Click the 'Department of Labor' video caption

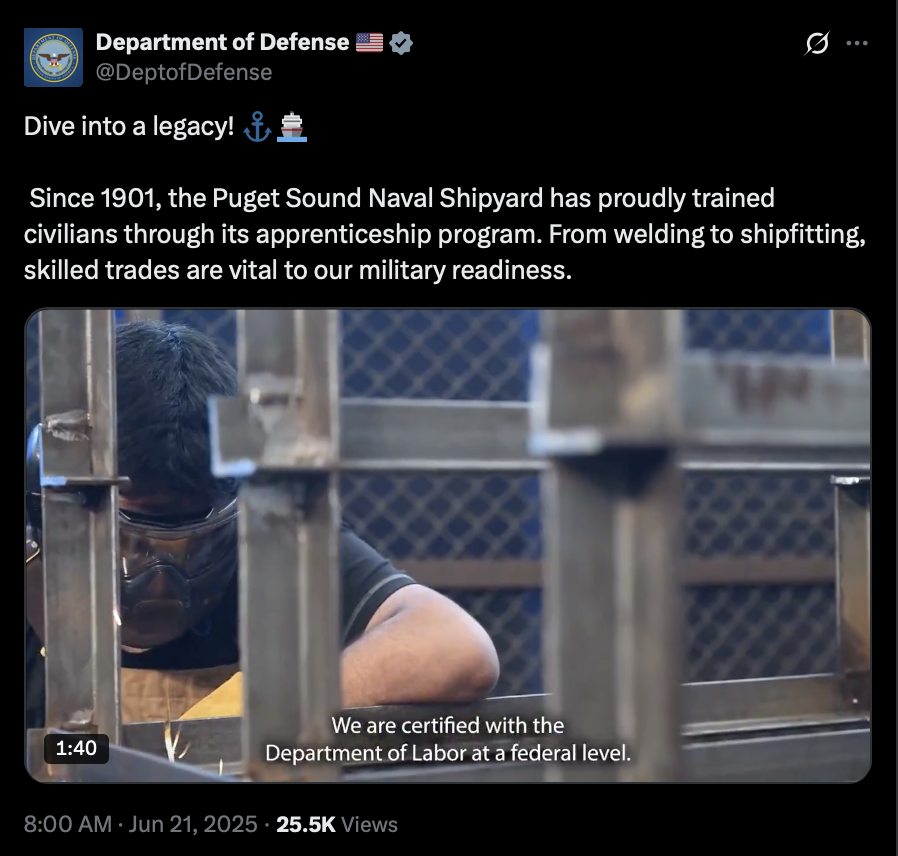click(x=365, y=753)
